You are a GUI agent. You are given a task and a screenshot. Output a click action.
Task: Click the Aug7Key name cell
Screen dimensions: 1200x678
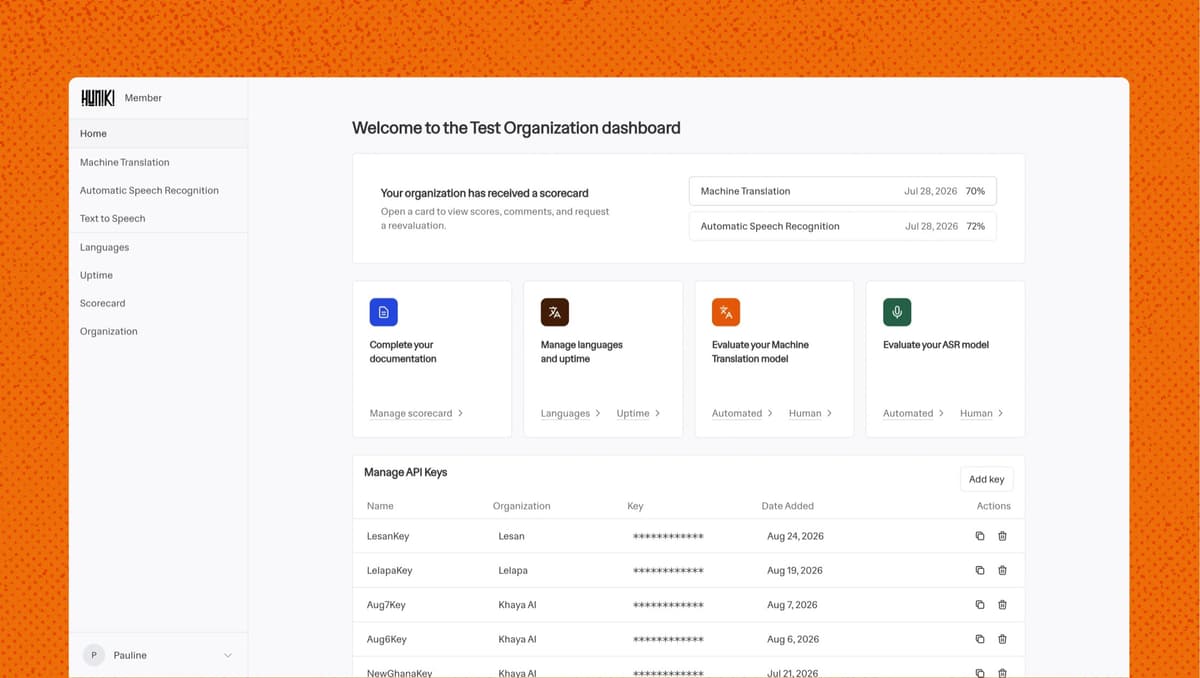386,605
